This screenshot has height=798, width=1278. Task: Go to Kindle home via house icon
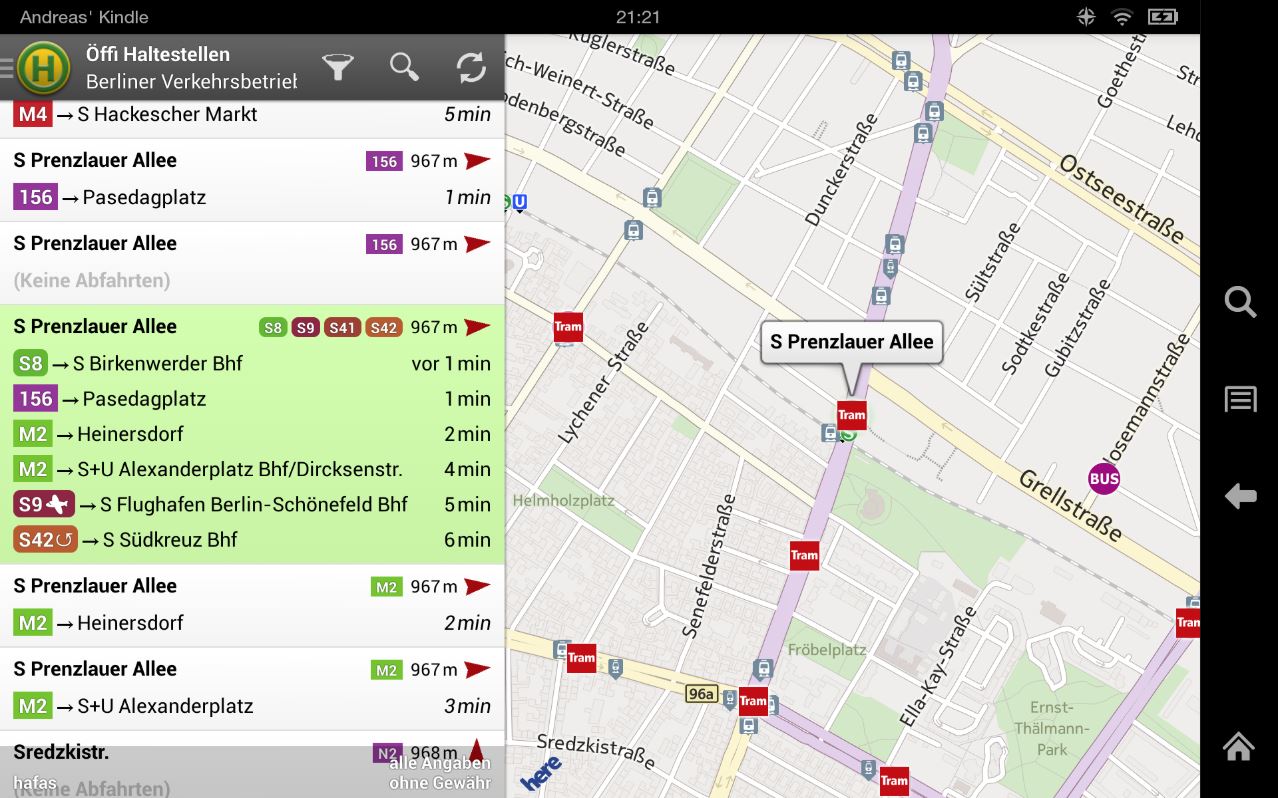[1239, 746]
